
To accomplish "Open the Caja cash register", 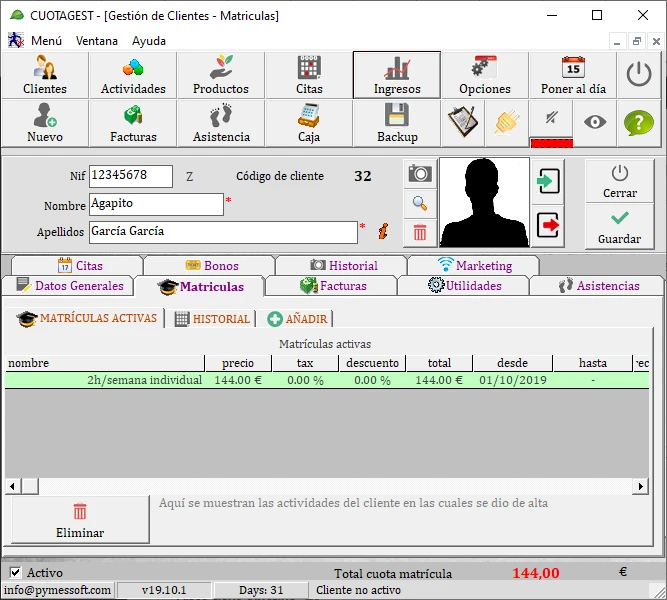I will [309, 123].
